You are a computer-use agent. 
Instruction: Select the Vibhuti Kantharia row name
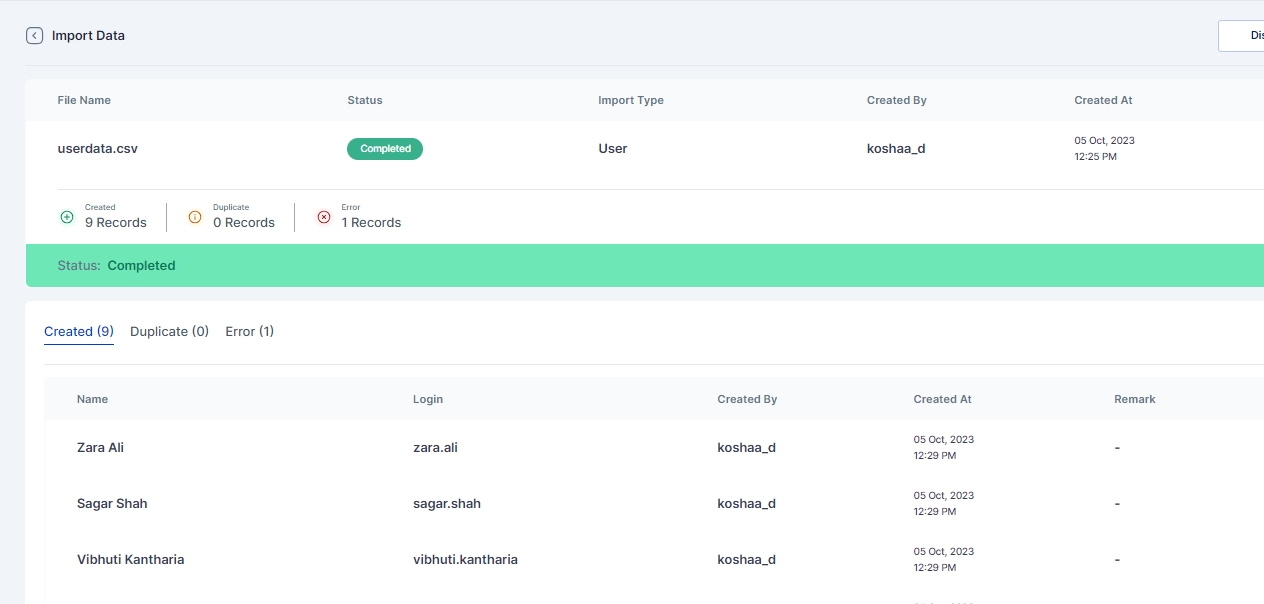(x=130, y=559)
